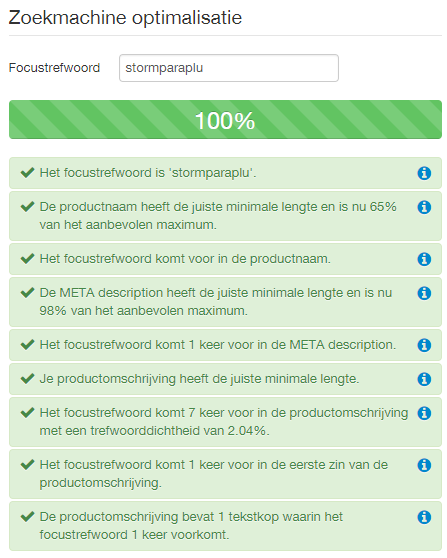Image resolution: width=447 pixels, height=558 pixels.
Task: Select the row about 7 keer in productomschrijving
Action: click(225, 422)
